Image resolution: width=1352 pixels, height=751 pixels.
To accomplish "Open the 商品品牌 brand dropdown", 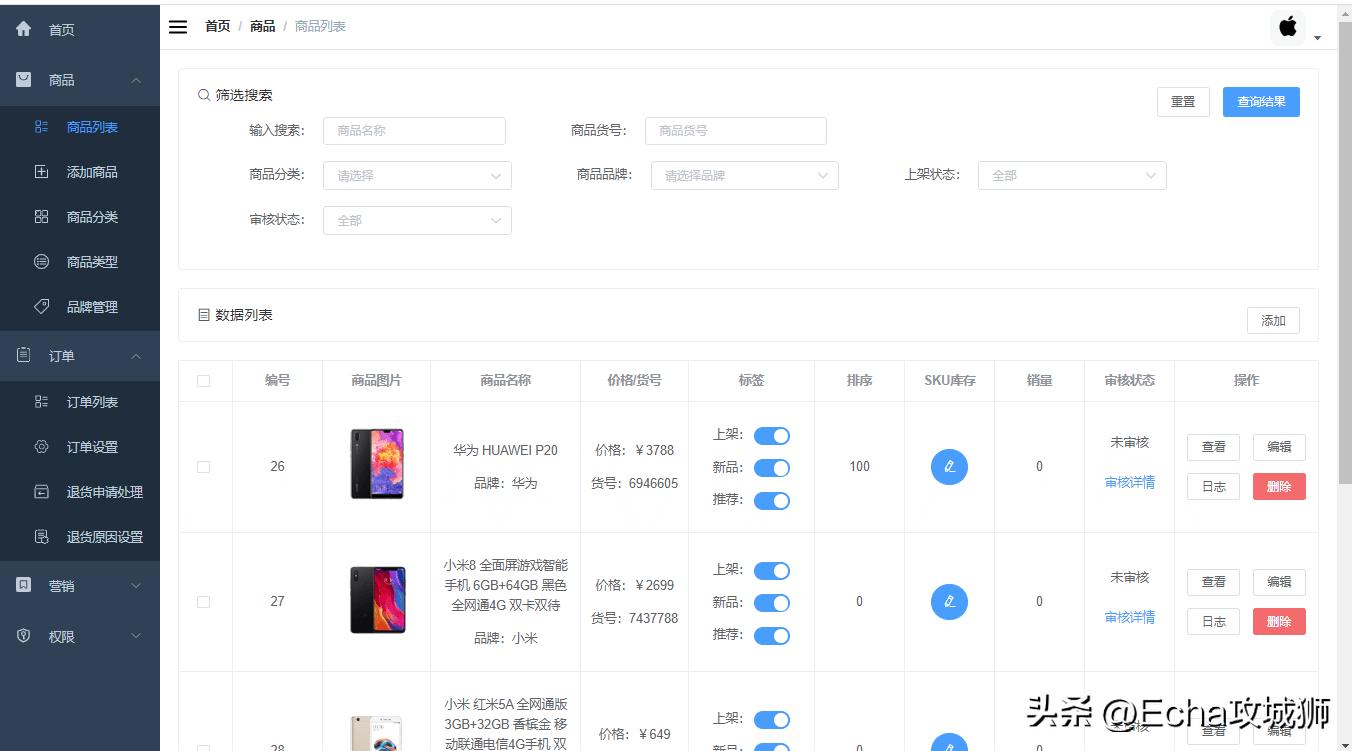I will click(x=744, y=175).
